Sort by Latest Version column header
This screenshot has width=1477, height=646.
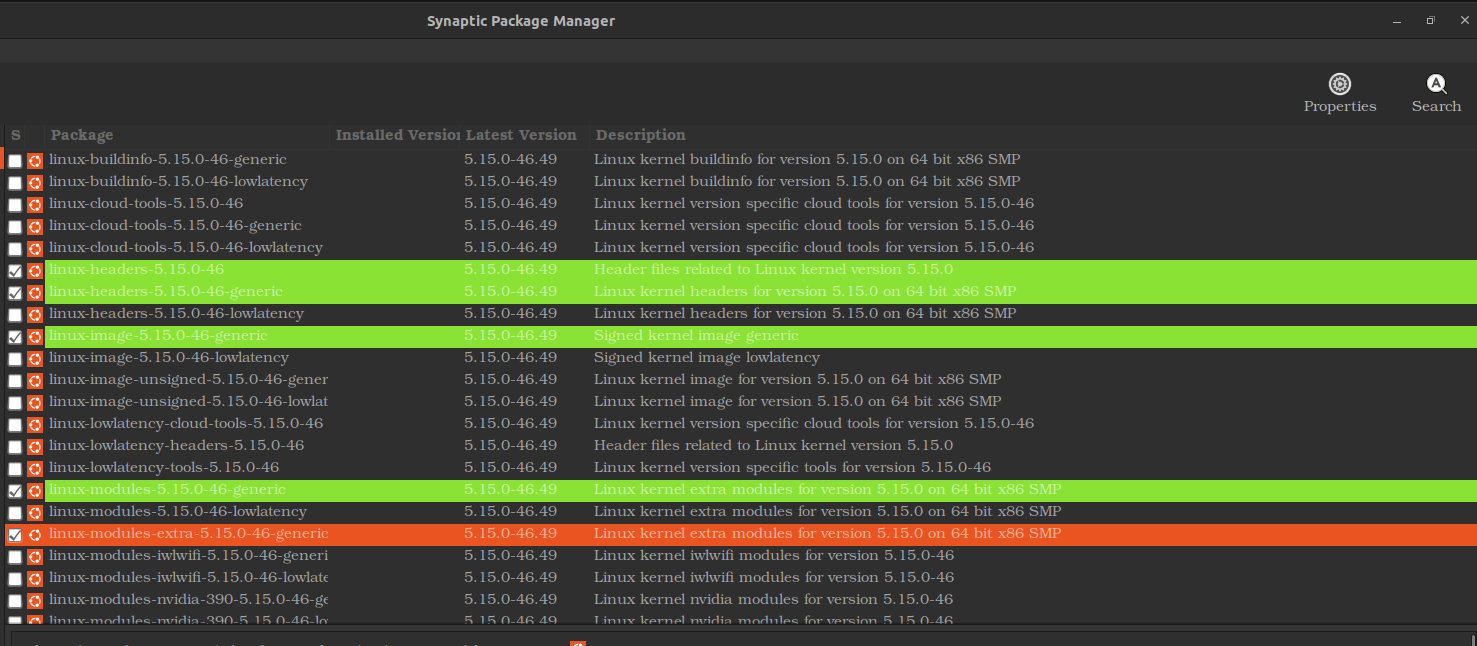523,135
